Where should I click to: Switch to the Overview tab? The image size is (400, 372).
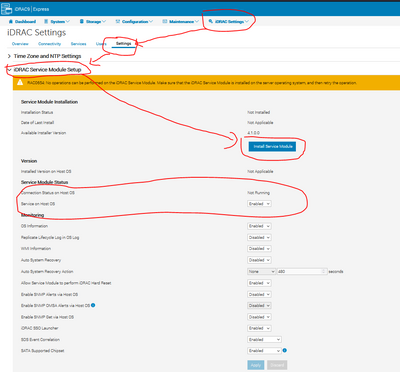coord(20,44)
